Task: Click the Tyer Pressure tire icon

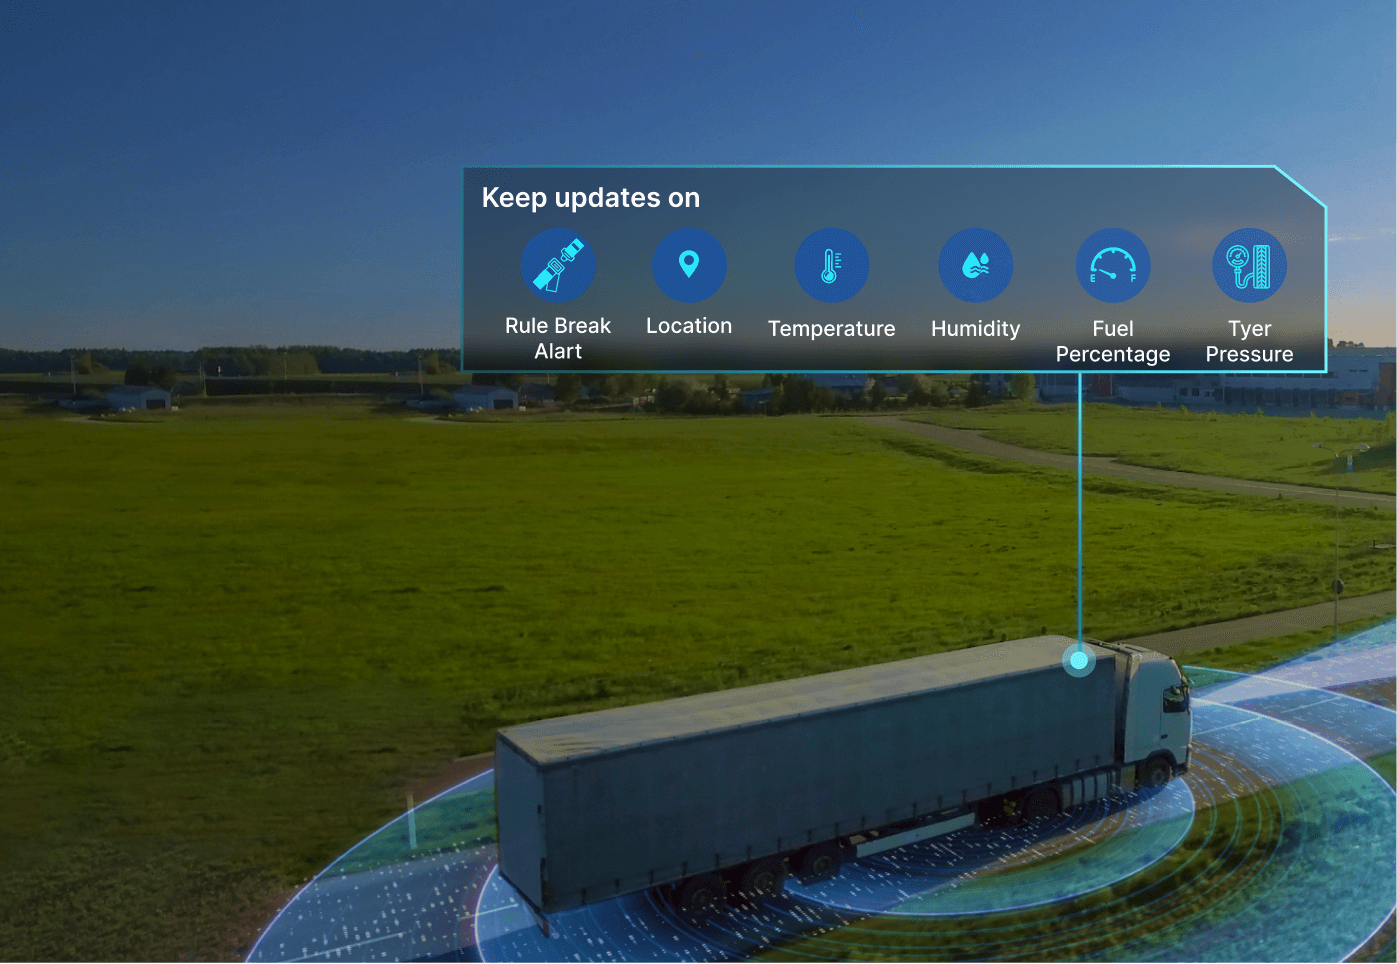Action: point(1249,265)
